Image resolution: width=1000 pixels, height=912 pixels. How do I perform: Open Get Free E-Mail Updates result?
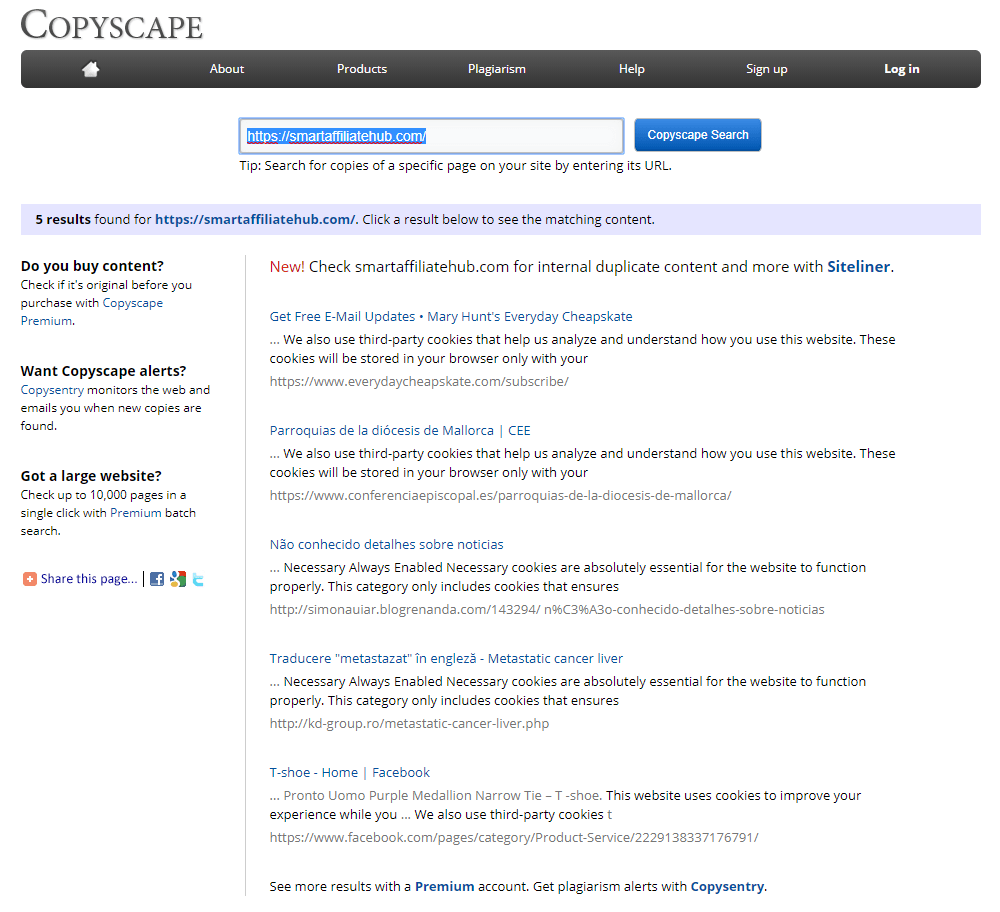click(451, 316)
